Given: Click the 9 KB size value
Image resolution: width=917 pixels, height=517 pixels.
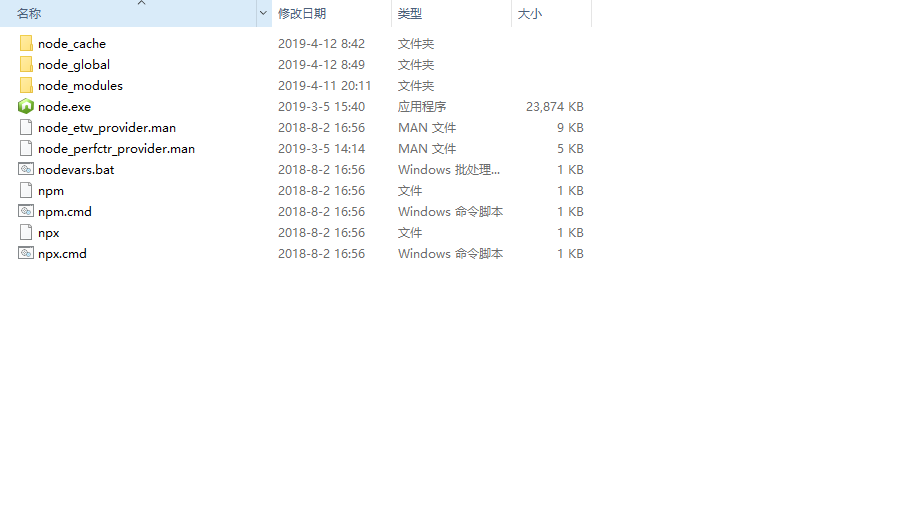Looking at the screenshot, I should [x=570, y=128].
